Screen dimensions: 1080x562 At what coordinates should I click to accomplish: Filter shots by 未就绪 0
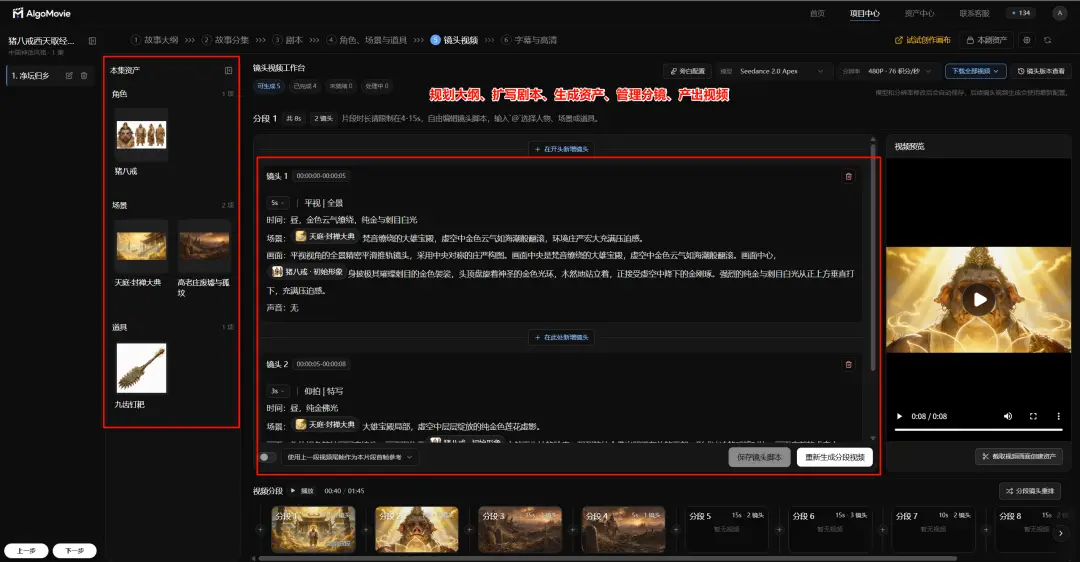pyautogui.click(x=340, y=86)
